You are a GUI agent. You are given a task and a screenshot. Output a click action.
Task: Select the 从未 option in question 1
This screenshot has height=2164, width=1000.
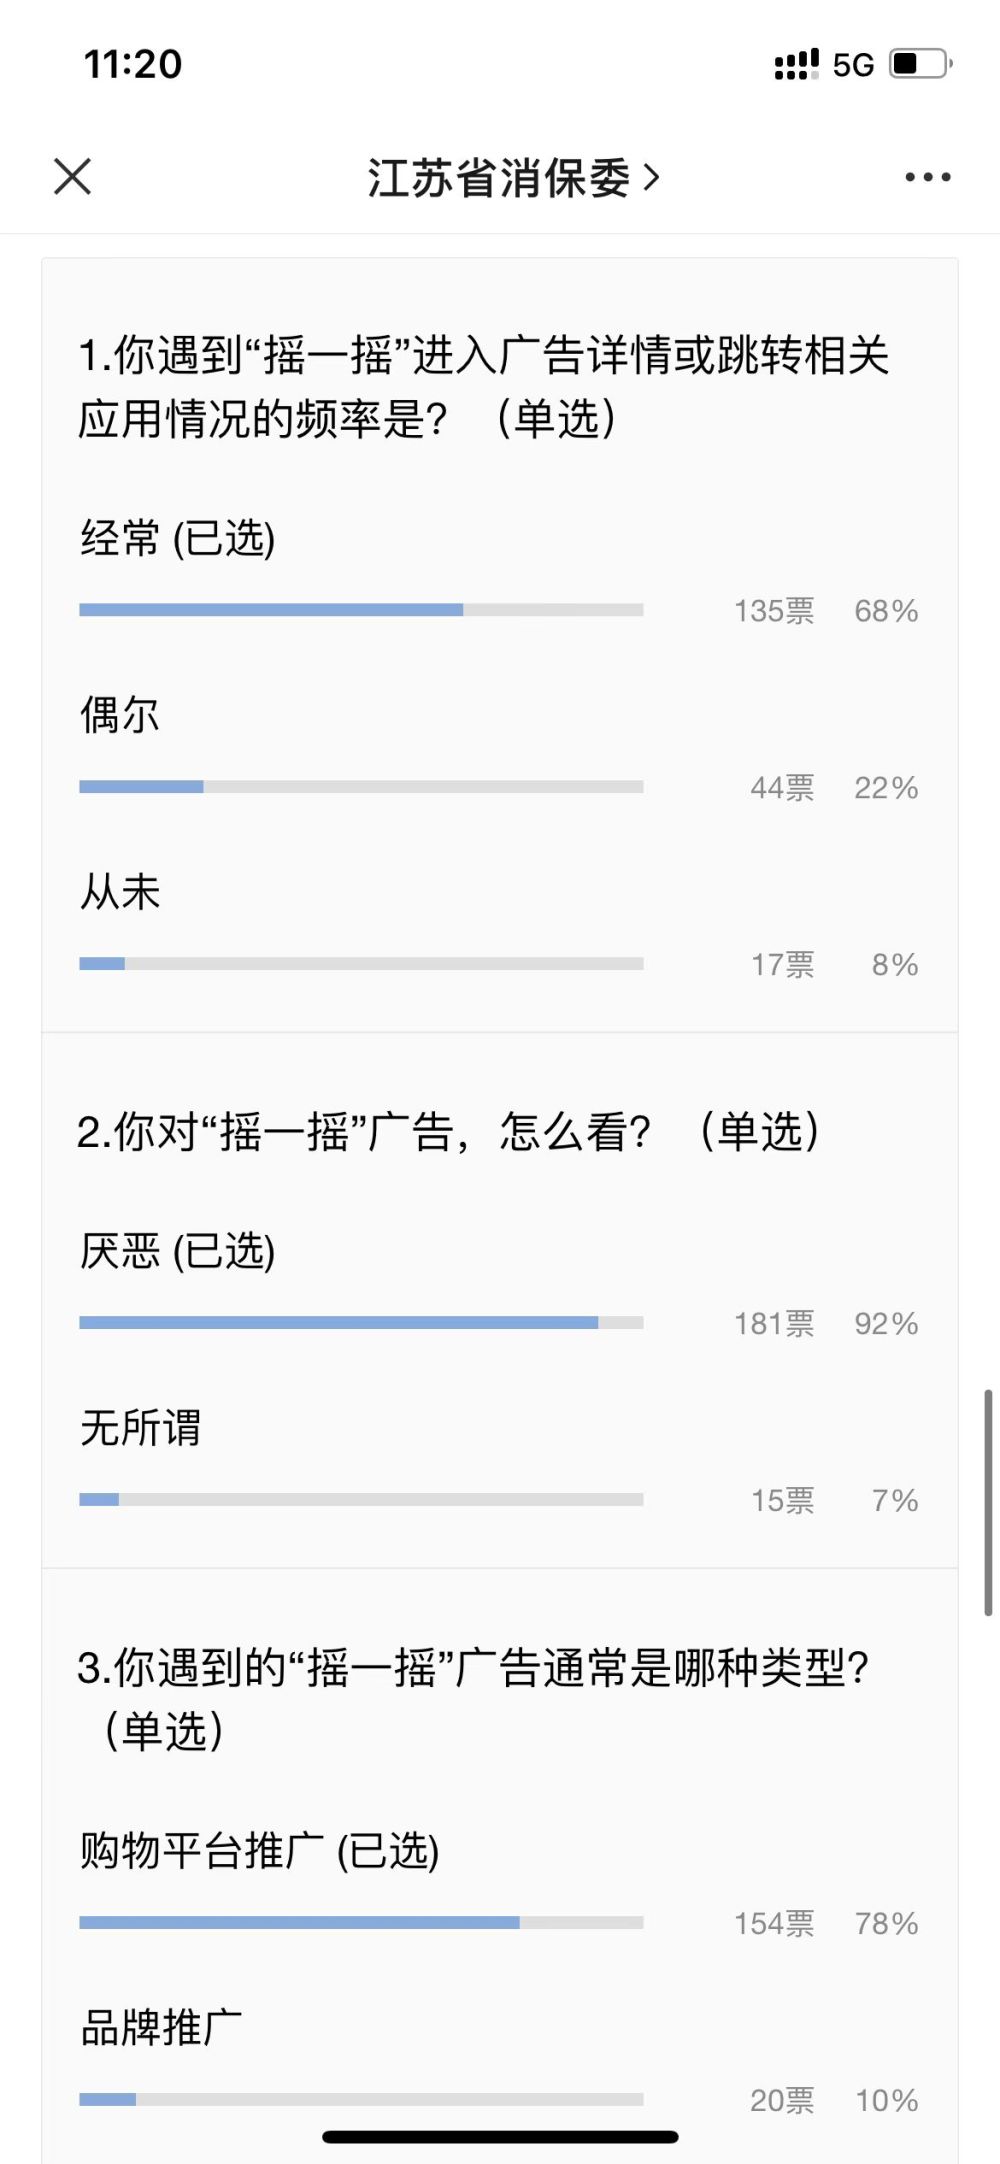click(120, 892)
